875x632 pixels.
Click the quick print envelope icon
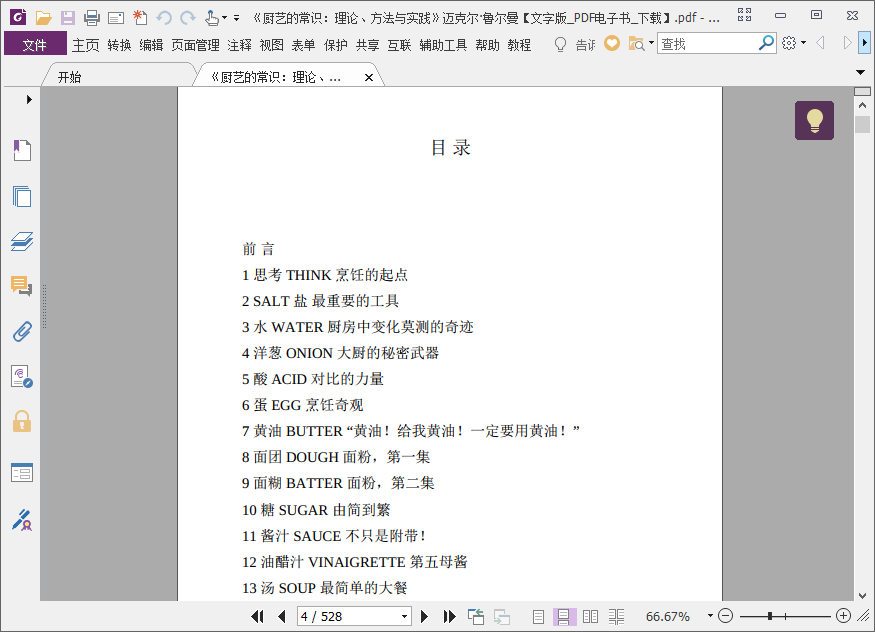pyautogui.click(x=116, y=18)
